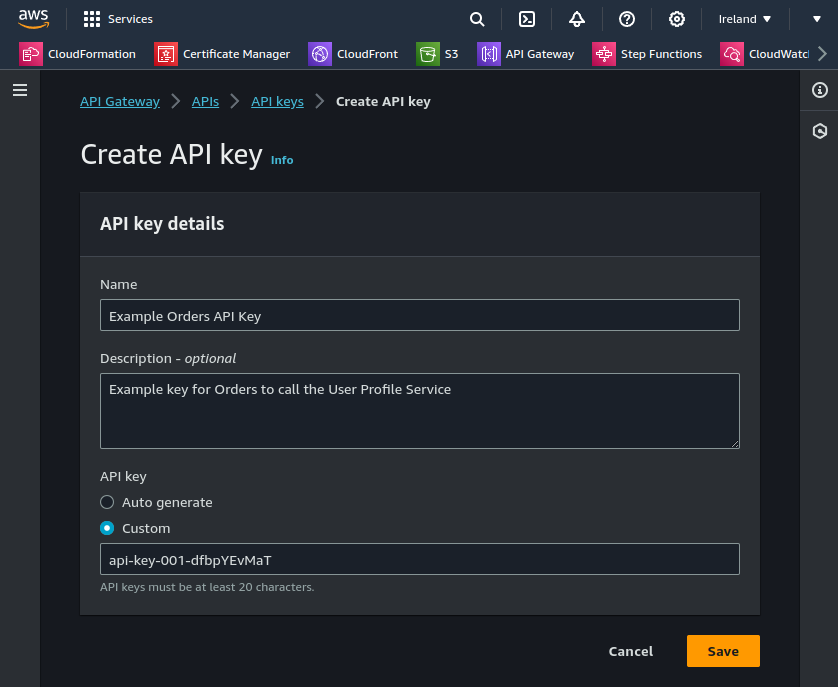Open the AWS console search
The width and height of the screenshot is (838, 687).
(477, 19)
